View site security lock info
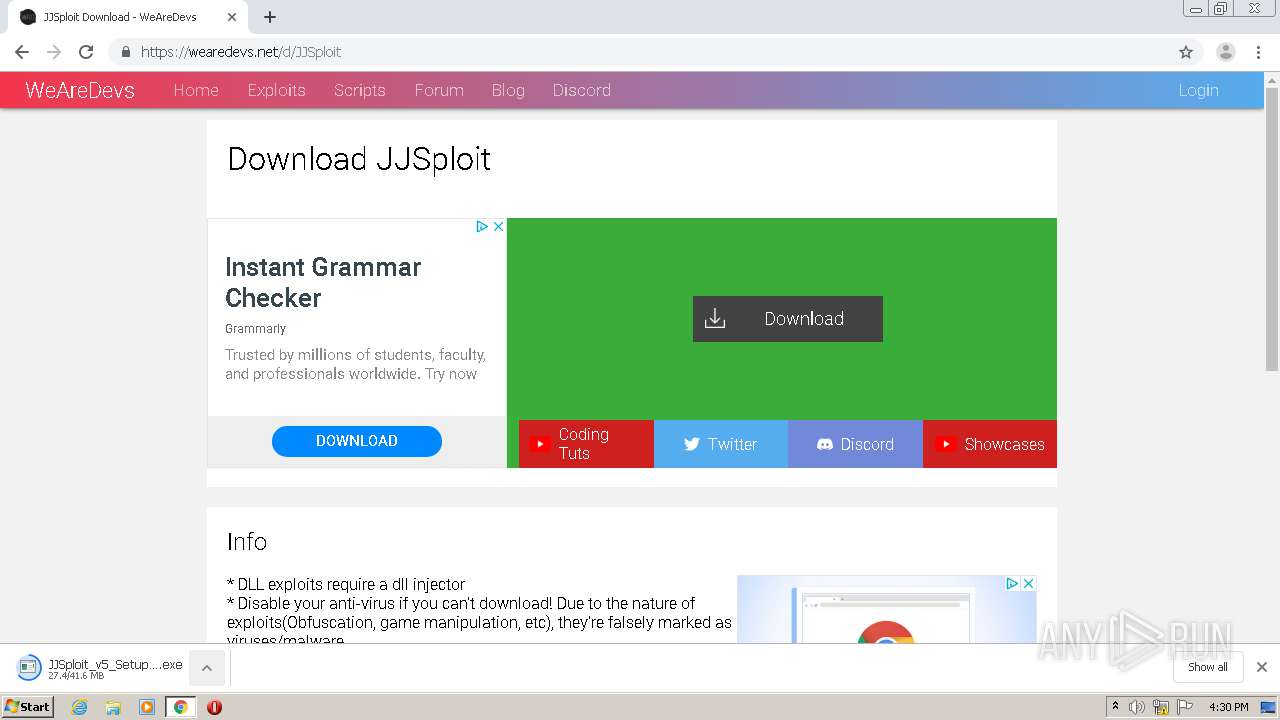 (126, 52)
